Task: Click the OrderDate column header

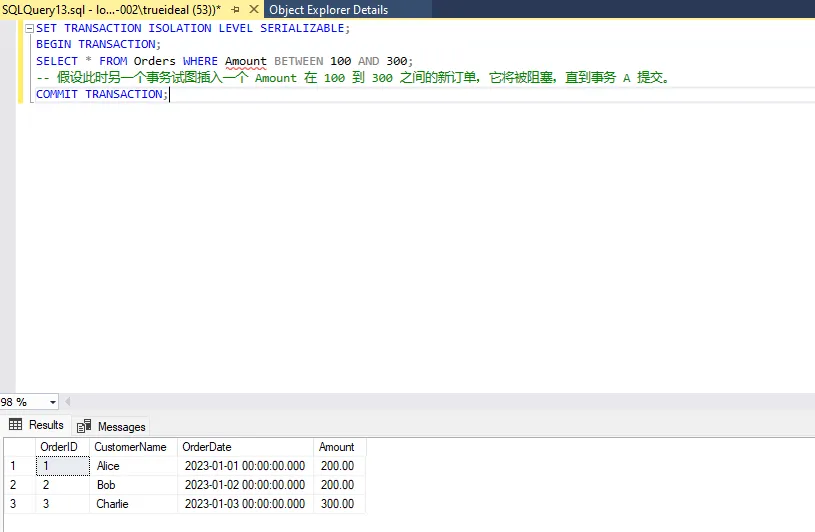Action: click(x=206, y=447)
